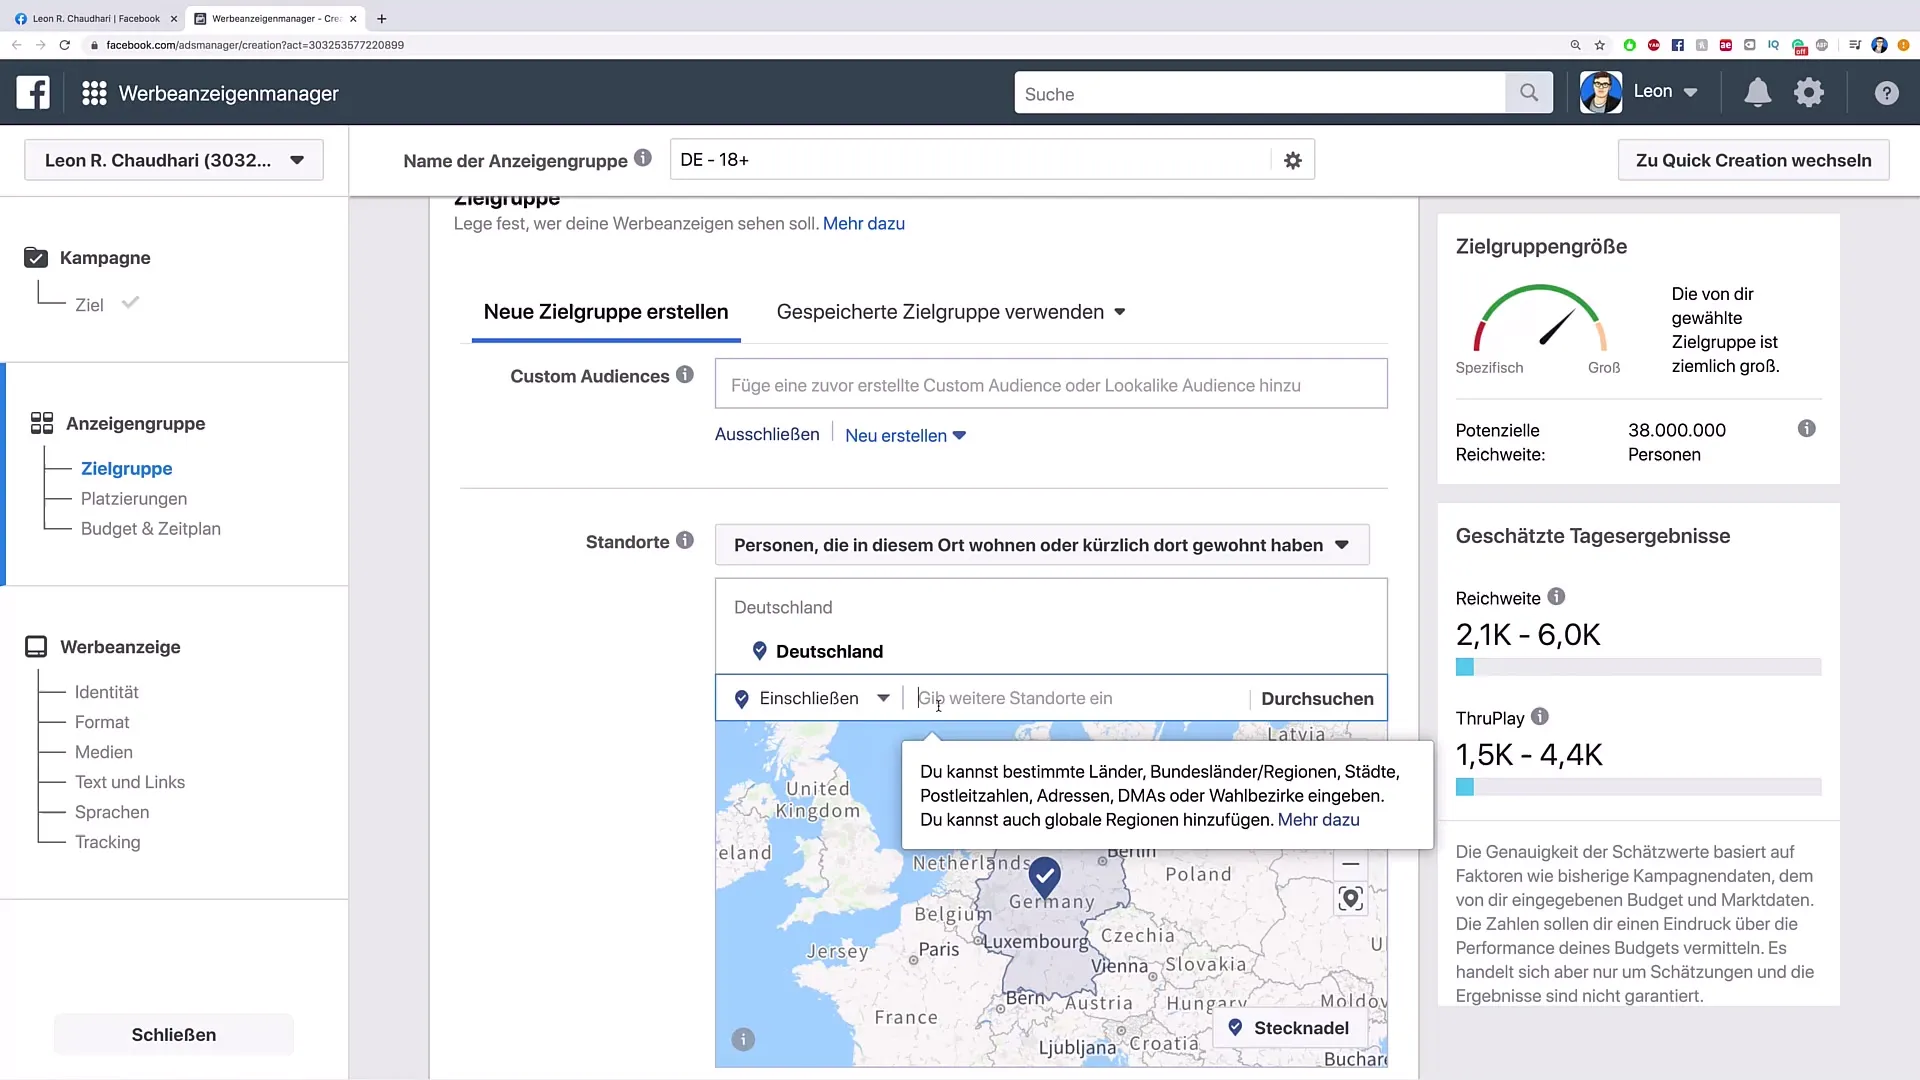
Task: Select Text und Links in sidebar
Action: coord(130,782)
